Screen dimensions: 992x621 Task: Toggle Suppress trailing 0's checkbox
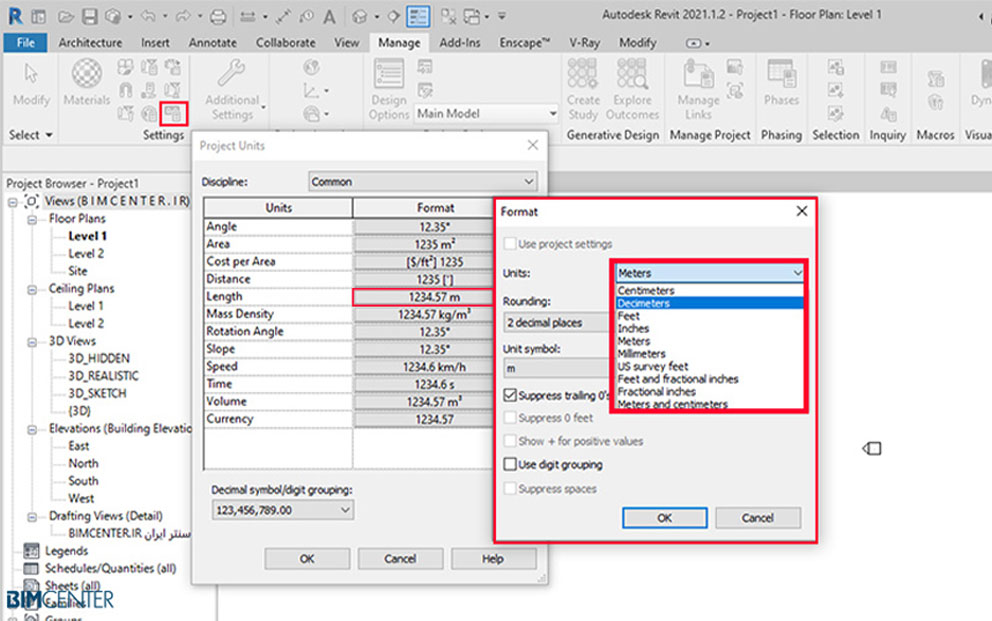[511, 397]
